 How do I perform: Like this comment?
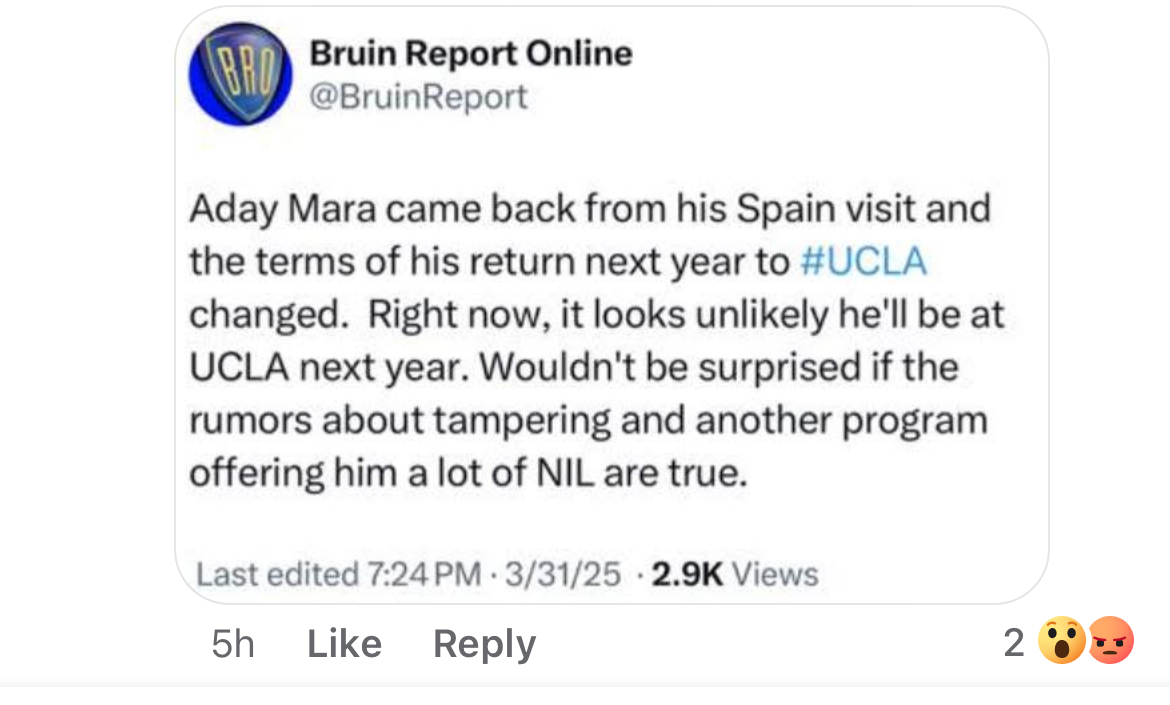[344, 644]
